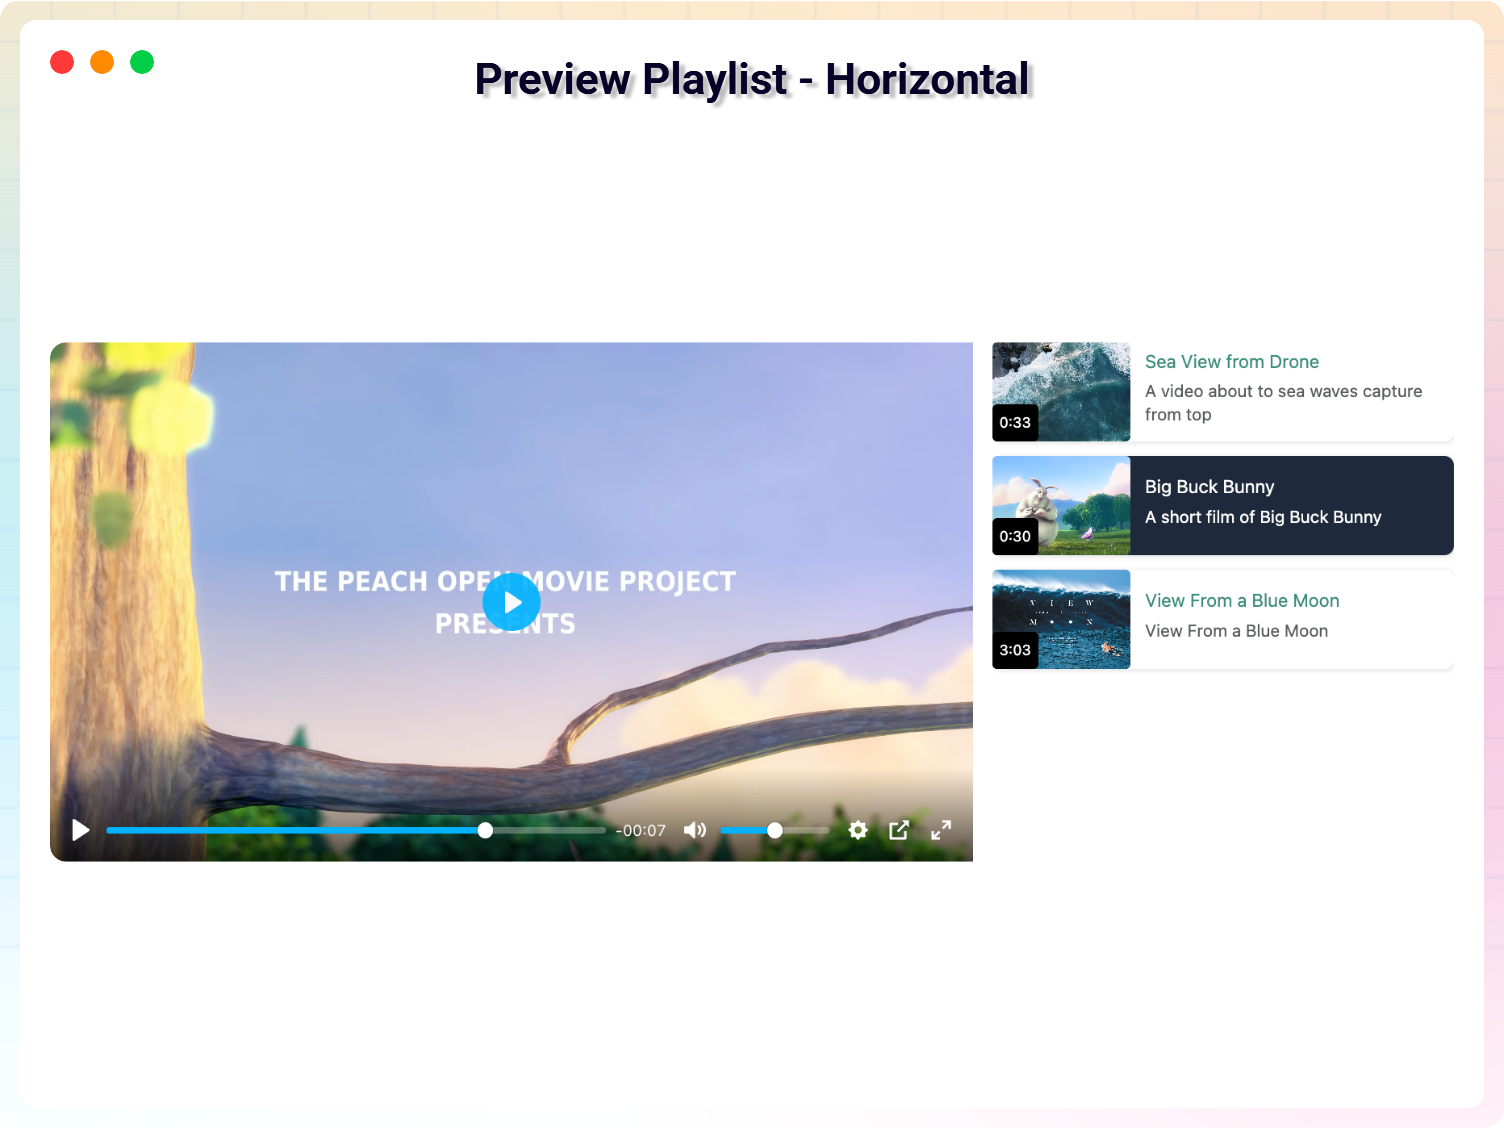Screen dimensions: 1504x1128
Task: Select the Sea View from Drone thumbnail
Action: (x=1061, y=392)
